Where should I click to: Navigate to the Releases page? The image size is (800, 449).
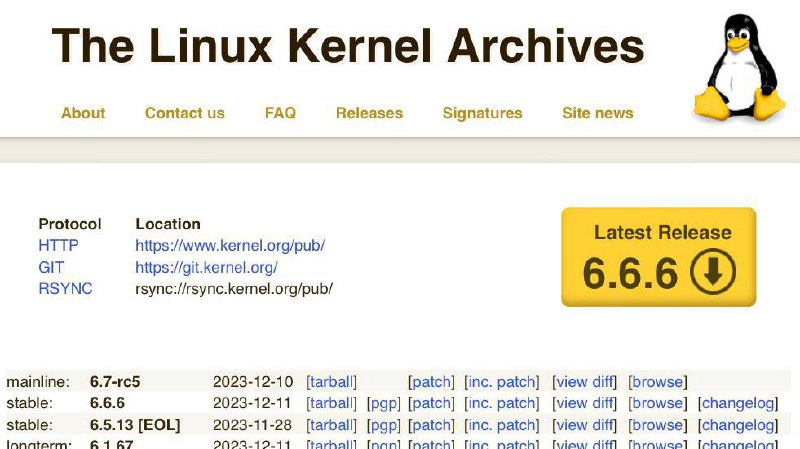(369, 113)
